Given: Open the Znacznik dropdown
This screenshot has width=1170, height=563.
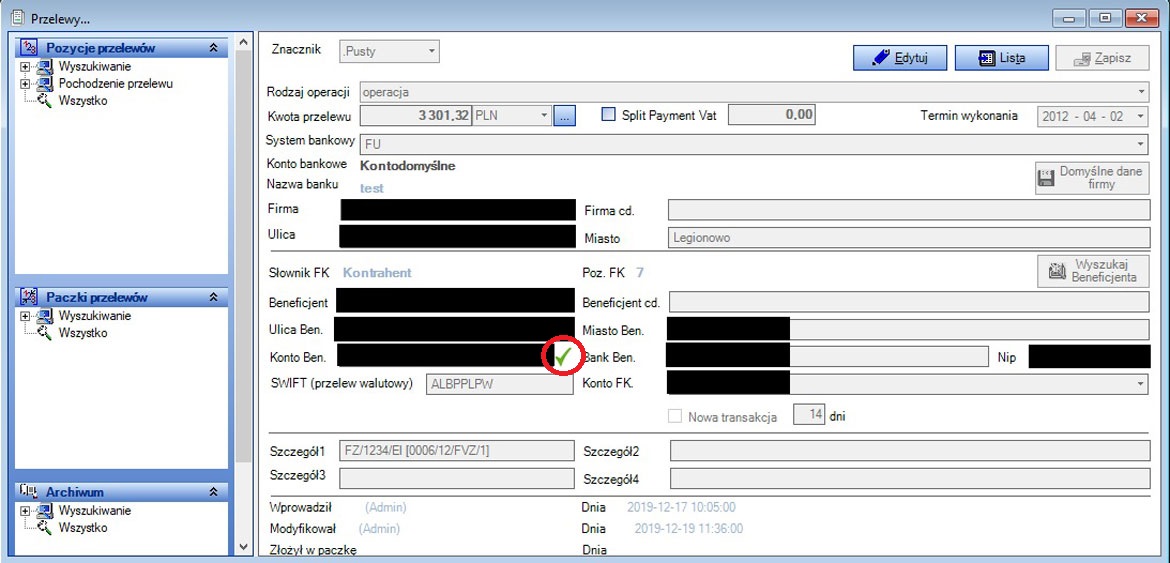Looking at the screenshot, I should [431, 51].
